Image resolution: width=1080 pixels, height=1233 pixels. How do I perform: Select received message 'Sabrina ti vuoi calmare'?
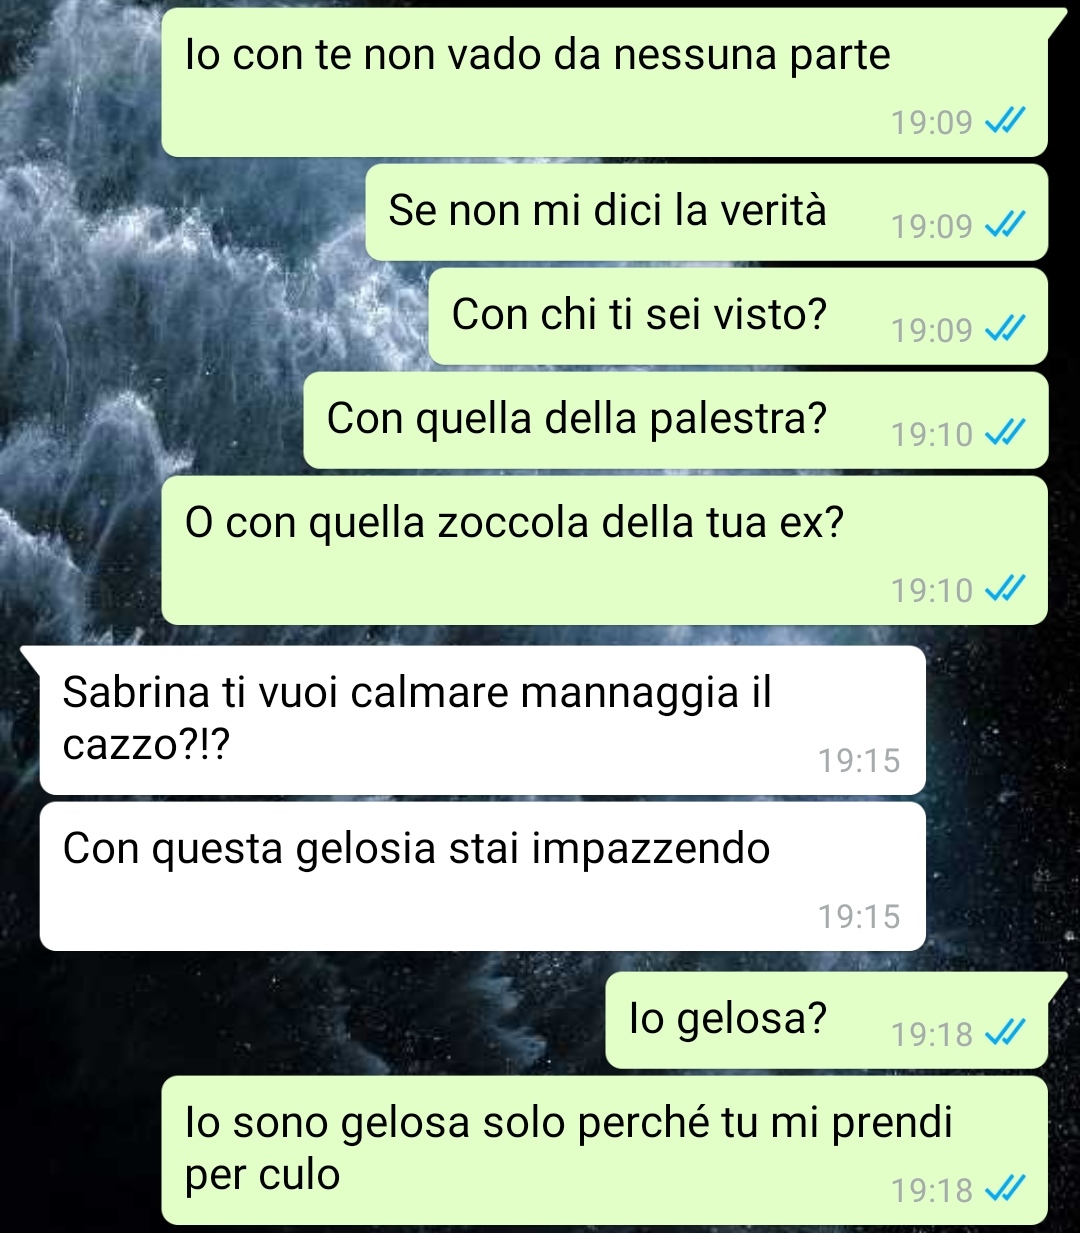pyautogui.click(x=482, y=720)
